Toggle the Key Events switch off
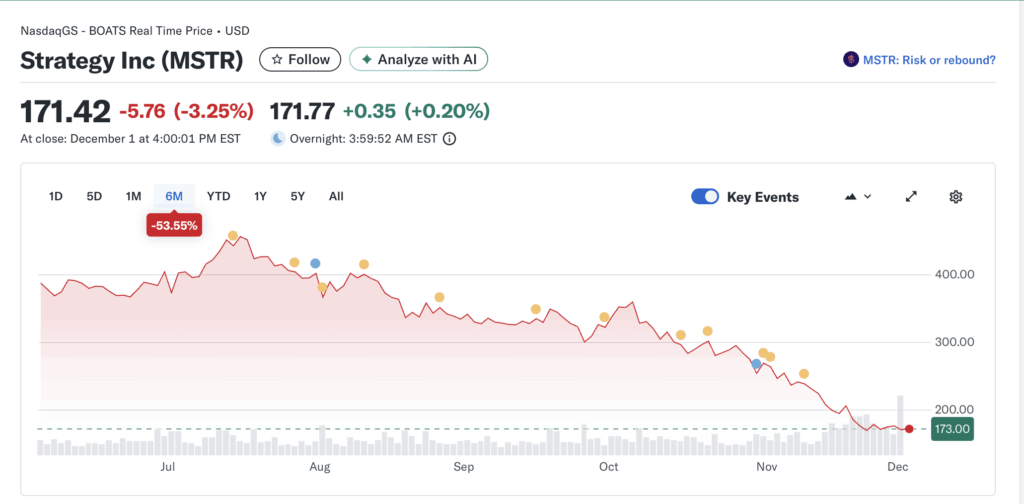1024x504 pixels. [x=705, y=197]
